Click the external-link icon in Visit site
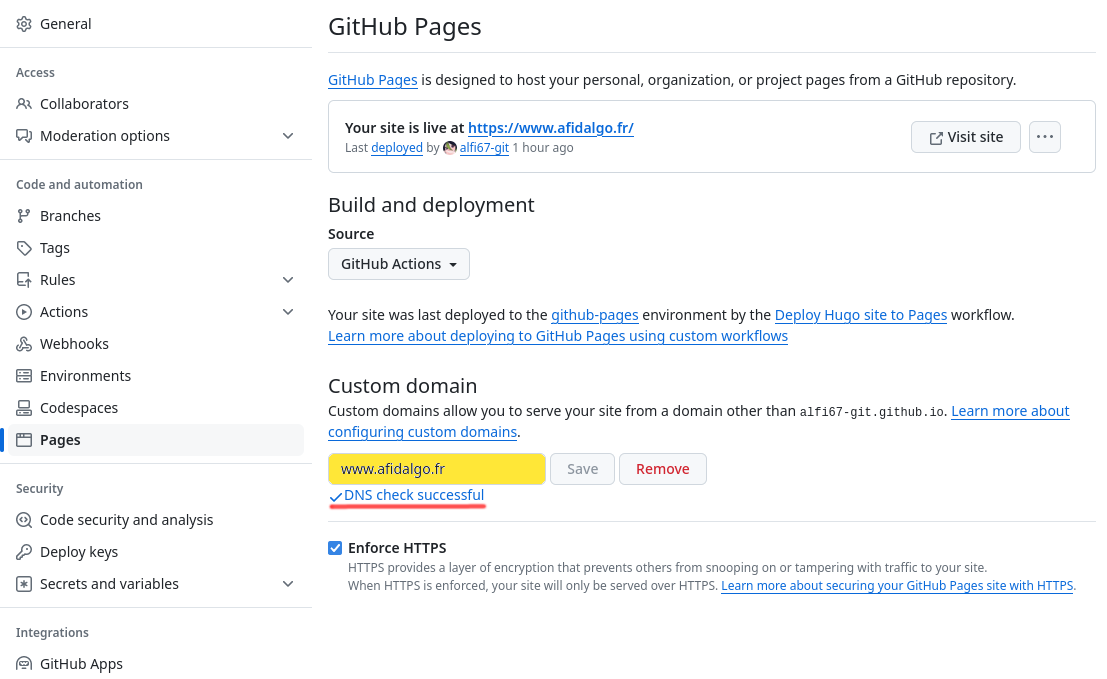 [x=936, y=138]
